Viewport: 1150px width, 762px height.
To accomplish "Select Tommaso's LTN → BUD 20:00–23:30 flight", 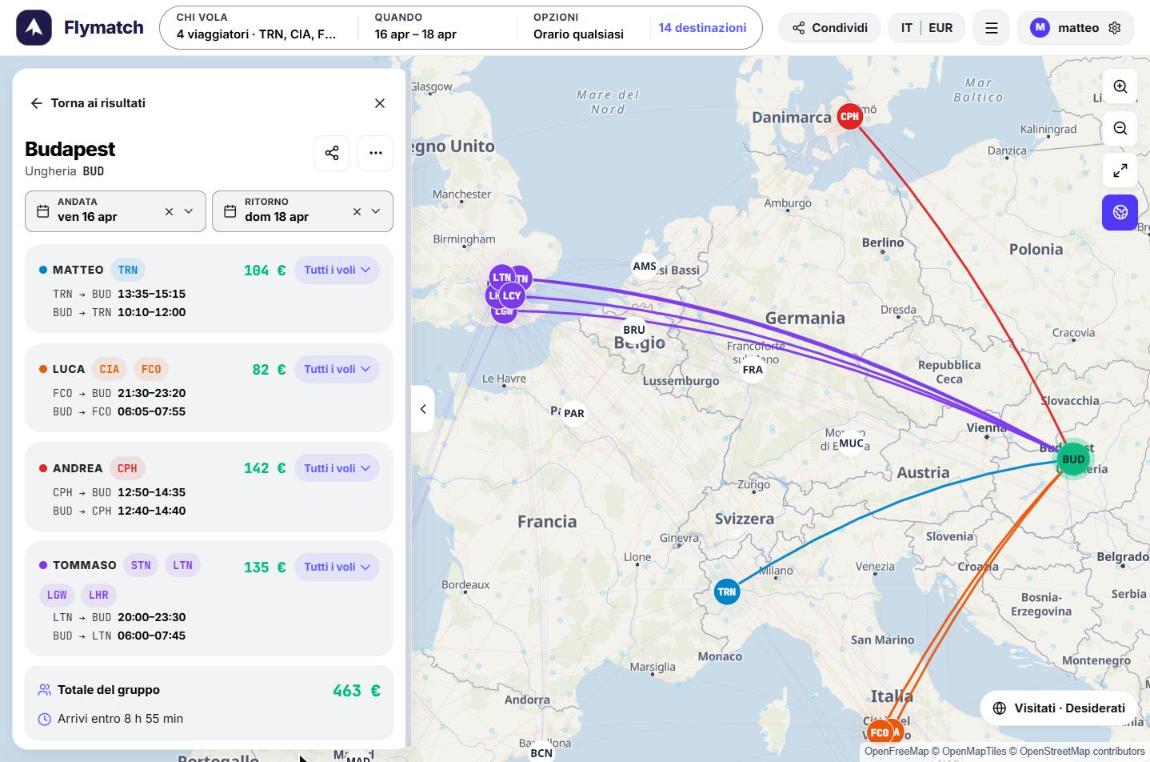I will click(119, 618).
